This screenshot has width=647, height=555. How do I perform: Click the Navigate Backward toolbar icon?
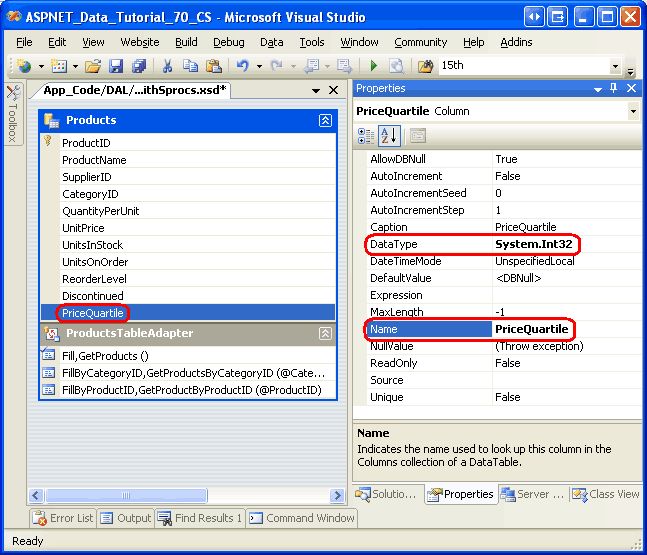pos(312,66)
